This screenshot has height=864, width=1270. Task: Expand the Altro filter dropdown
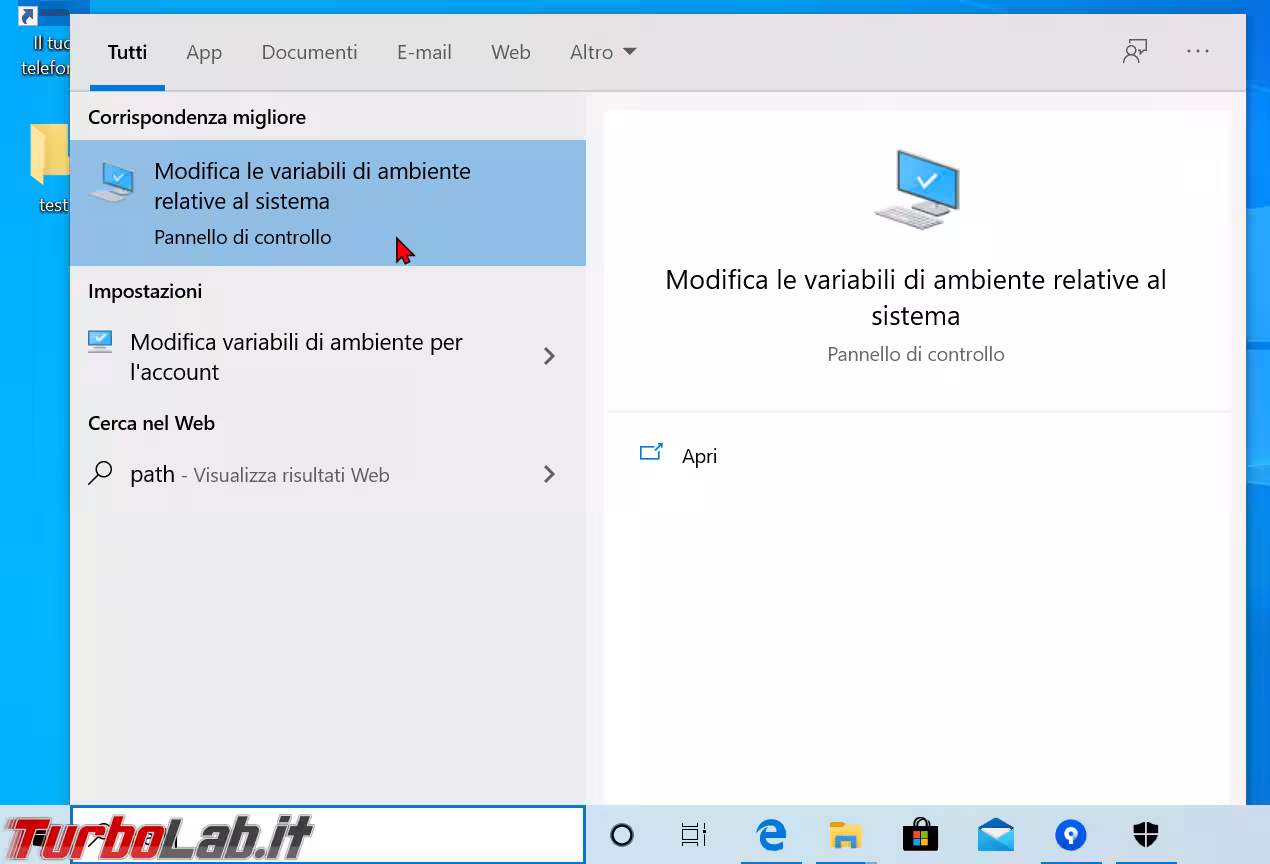603,52
